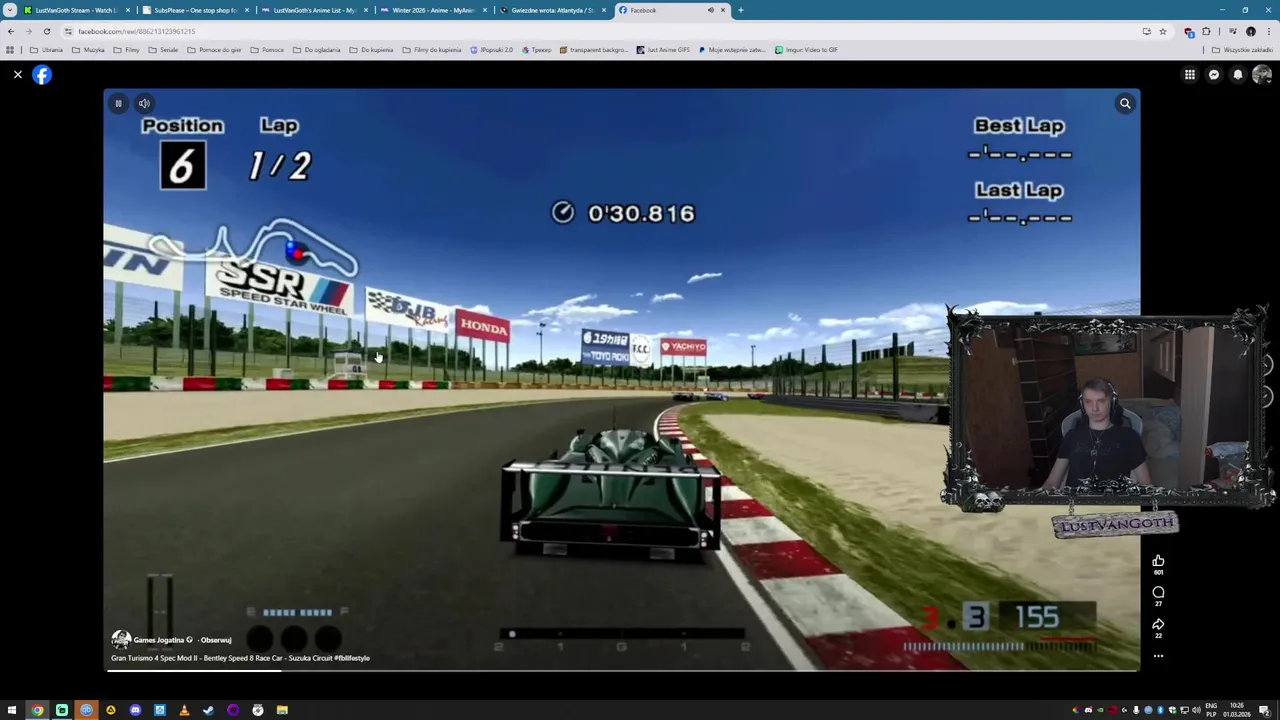Bookmark this page with star icon
Screen dimensions: 1280x720
coord(1162,31)
